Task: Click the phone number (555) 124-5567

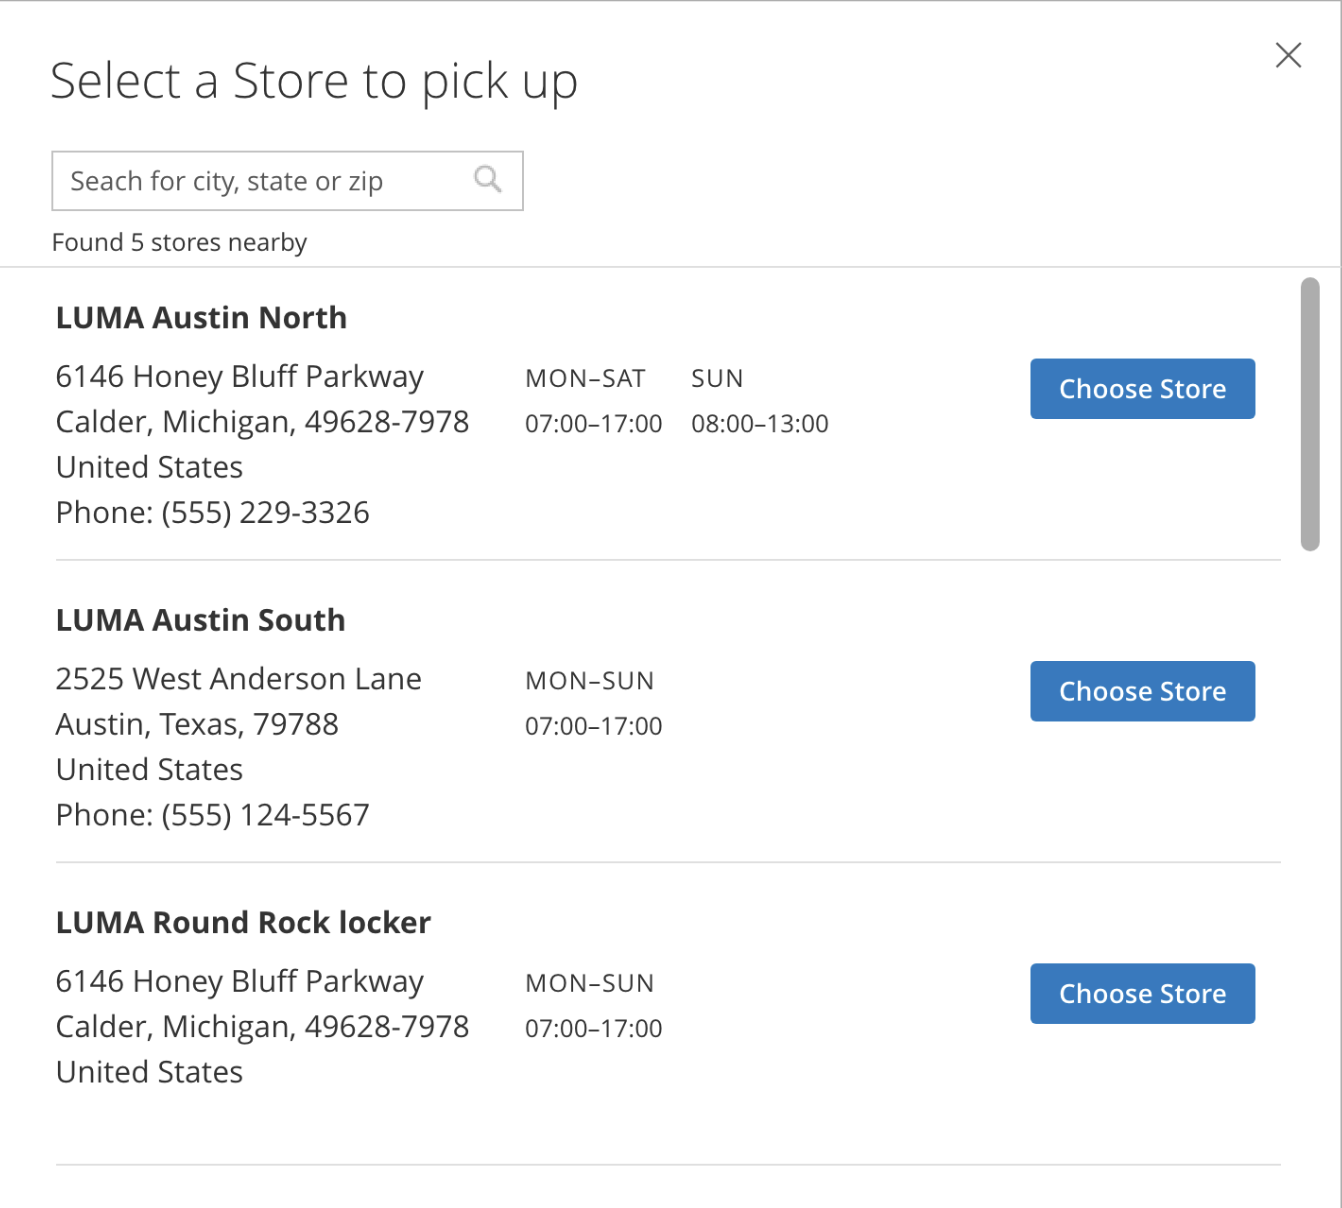Action: click(x=265, y=814)
